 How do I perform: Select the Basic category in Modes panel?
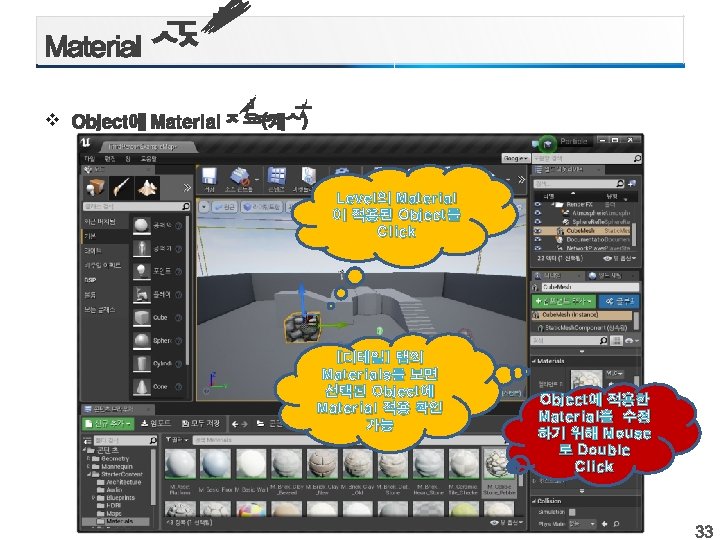pyautogui.click(x=105, y=236)
